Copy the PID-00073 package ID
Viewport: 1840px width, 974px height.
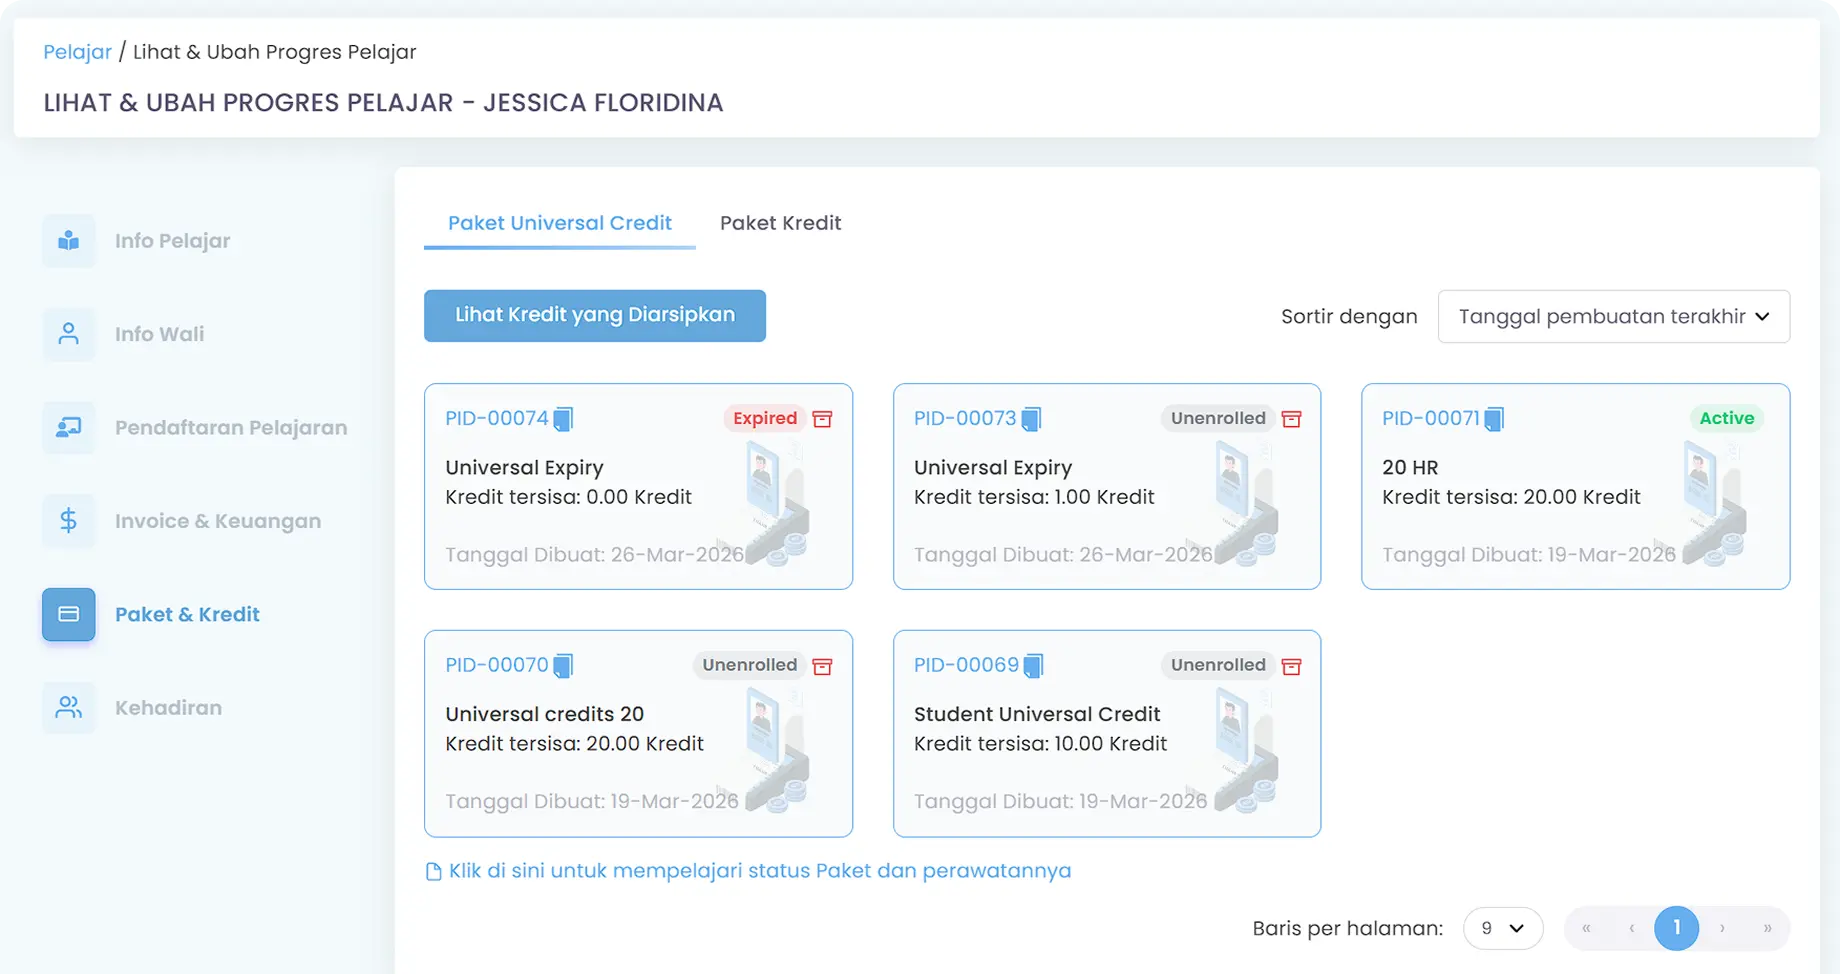(x=1031, y=419)
